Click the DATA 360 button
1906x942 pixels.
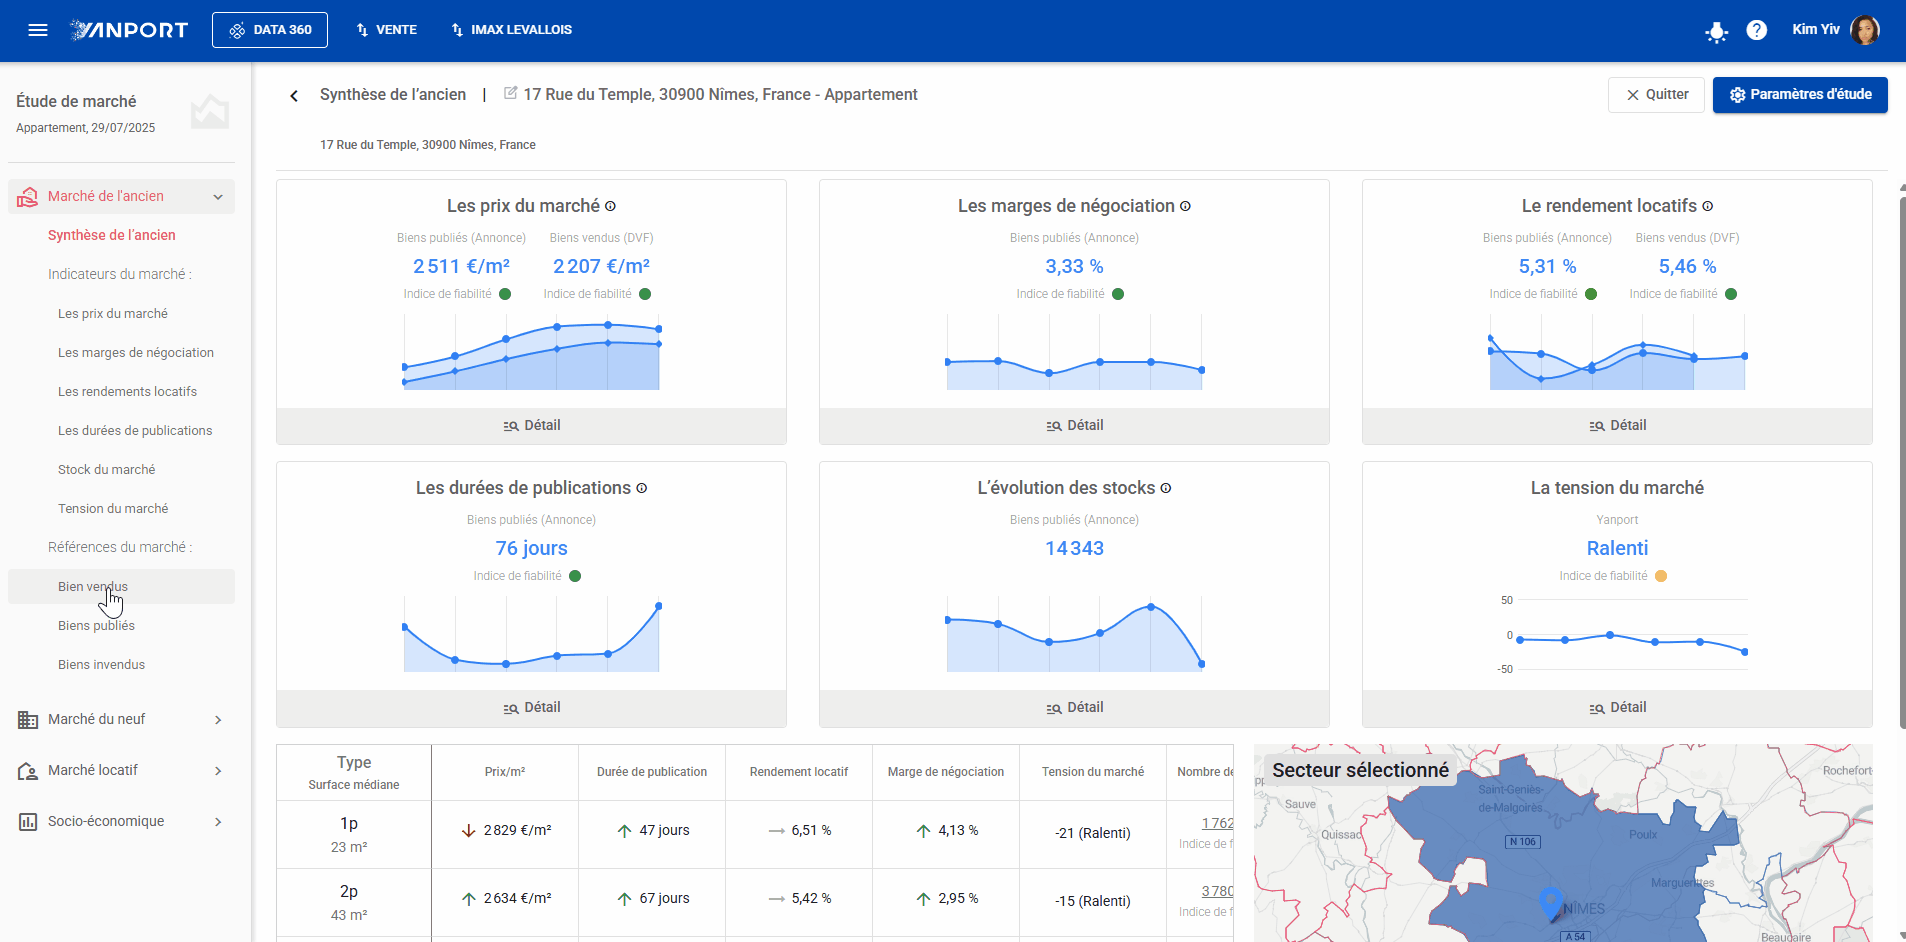(270, 30)
